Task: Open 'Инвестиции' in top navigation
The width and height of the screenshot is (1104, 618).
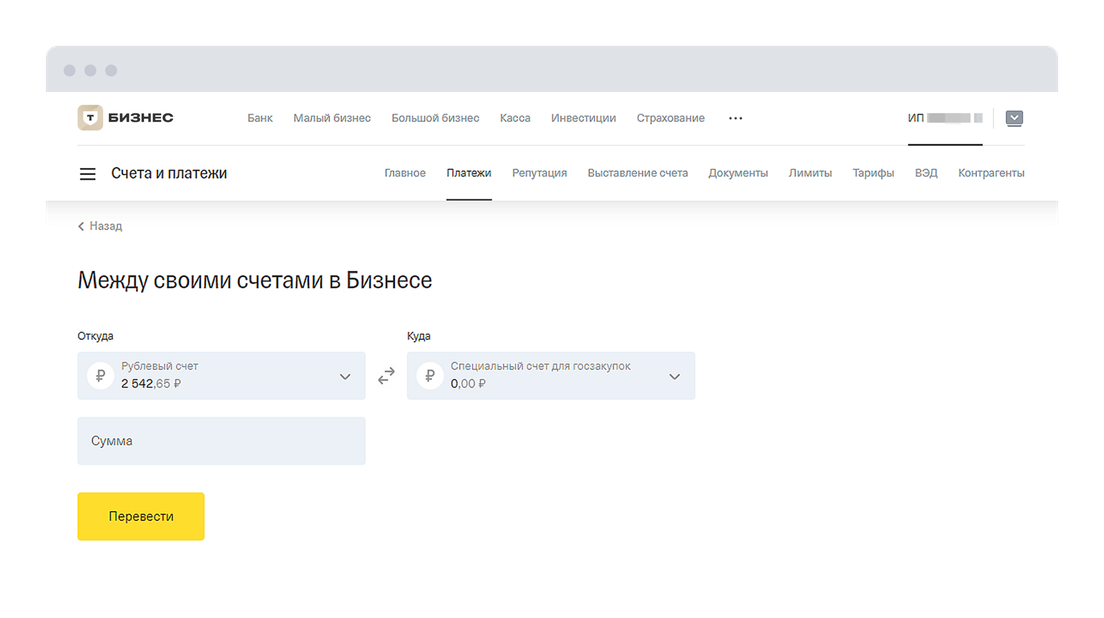Action: pyautogui.click(x=583, y=118)
